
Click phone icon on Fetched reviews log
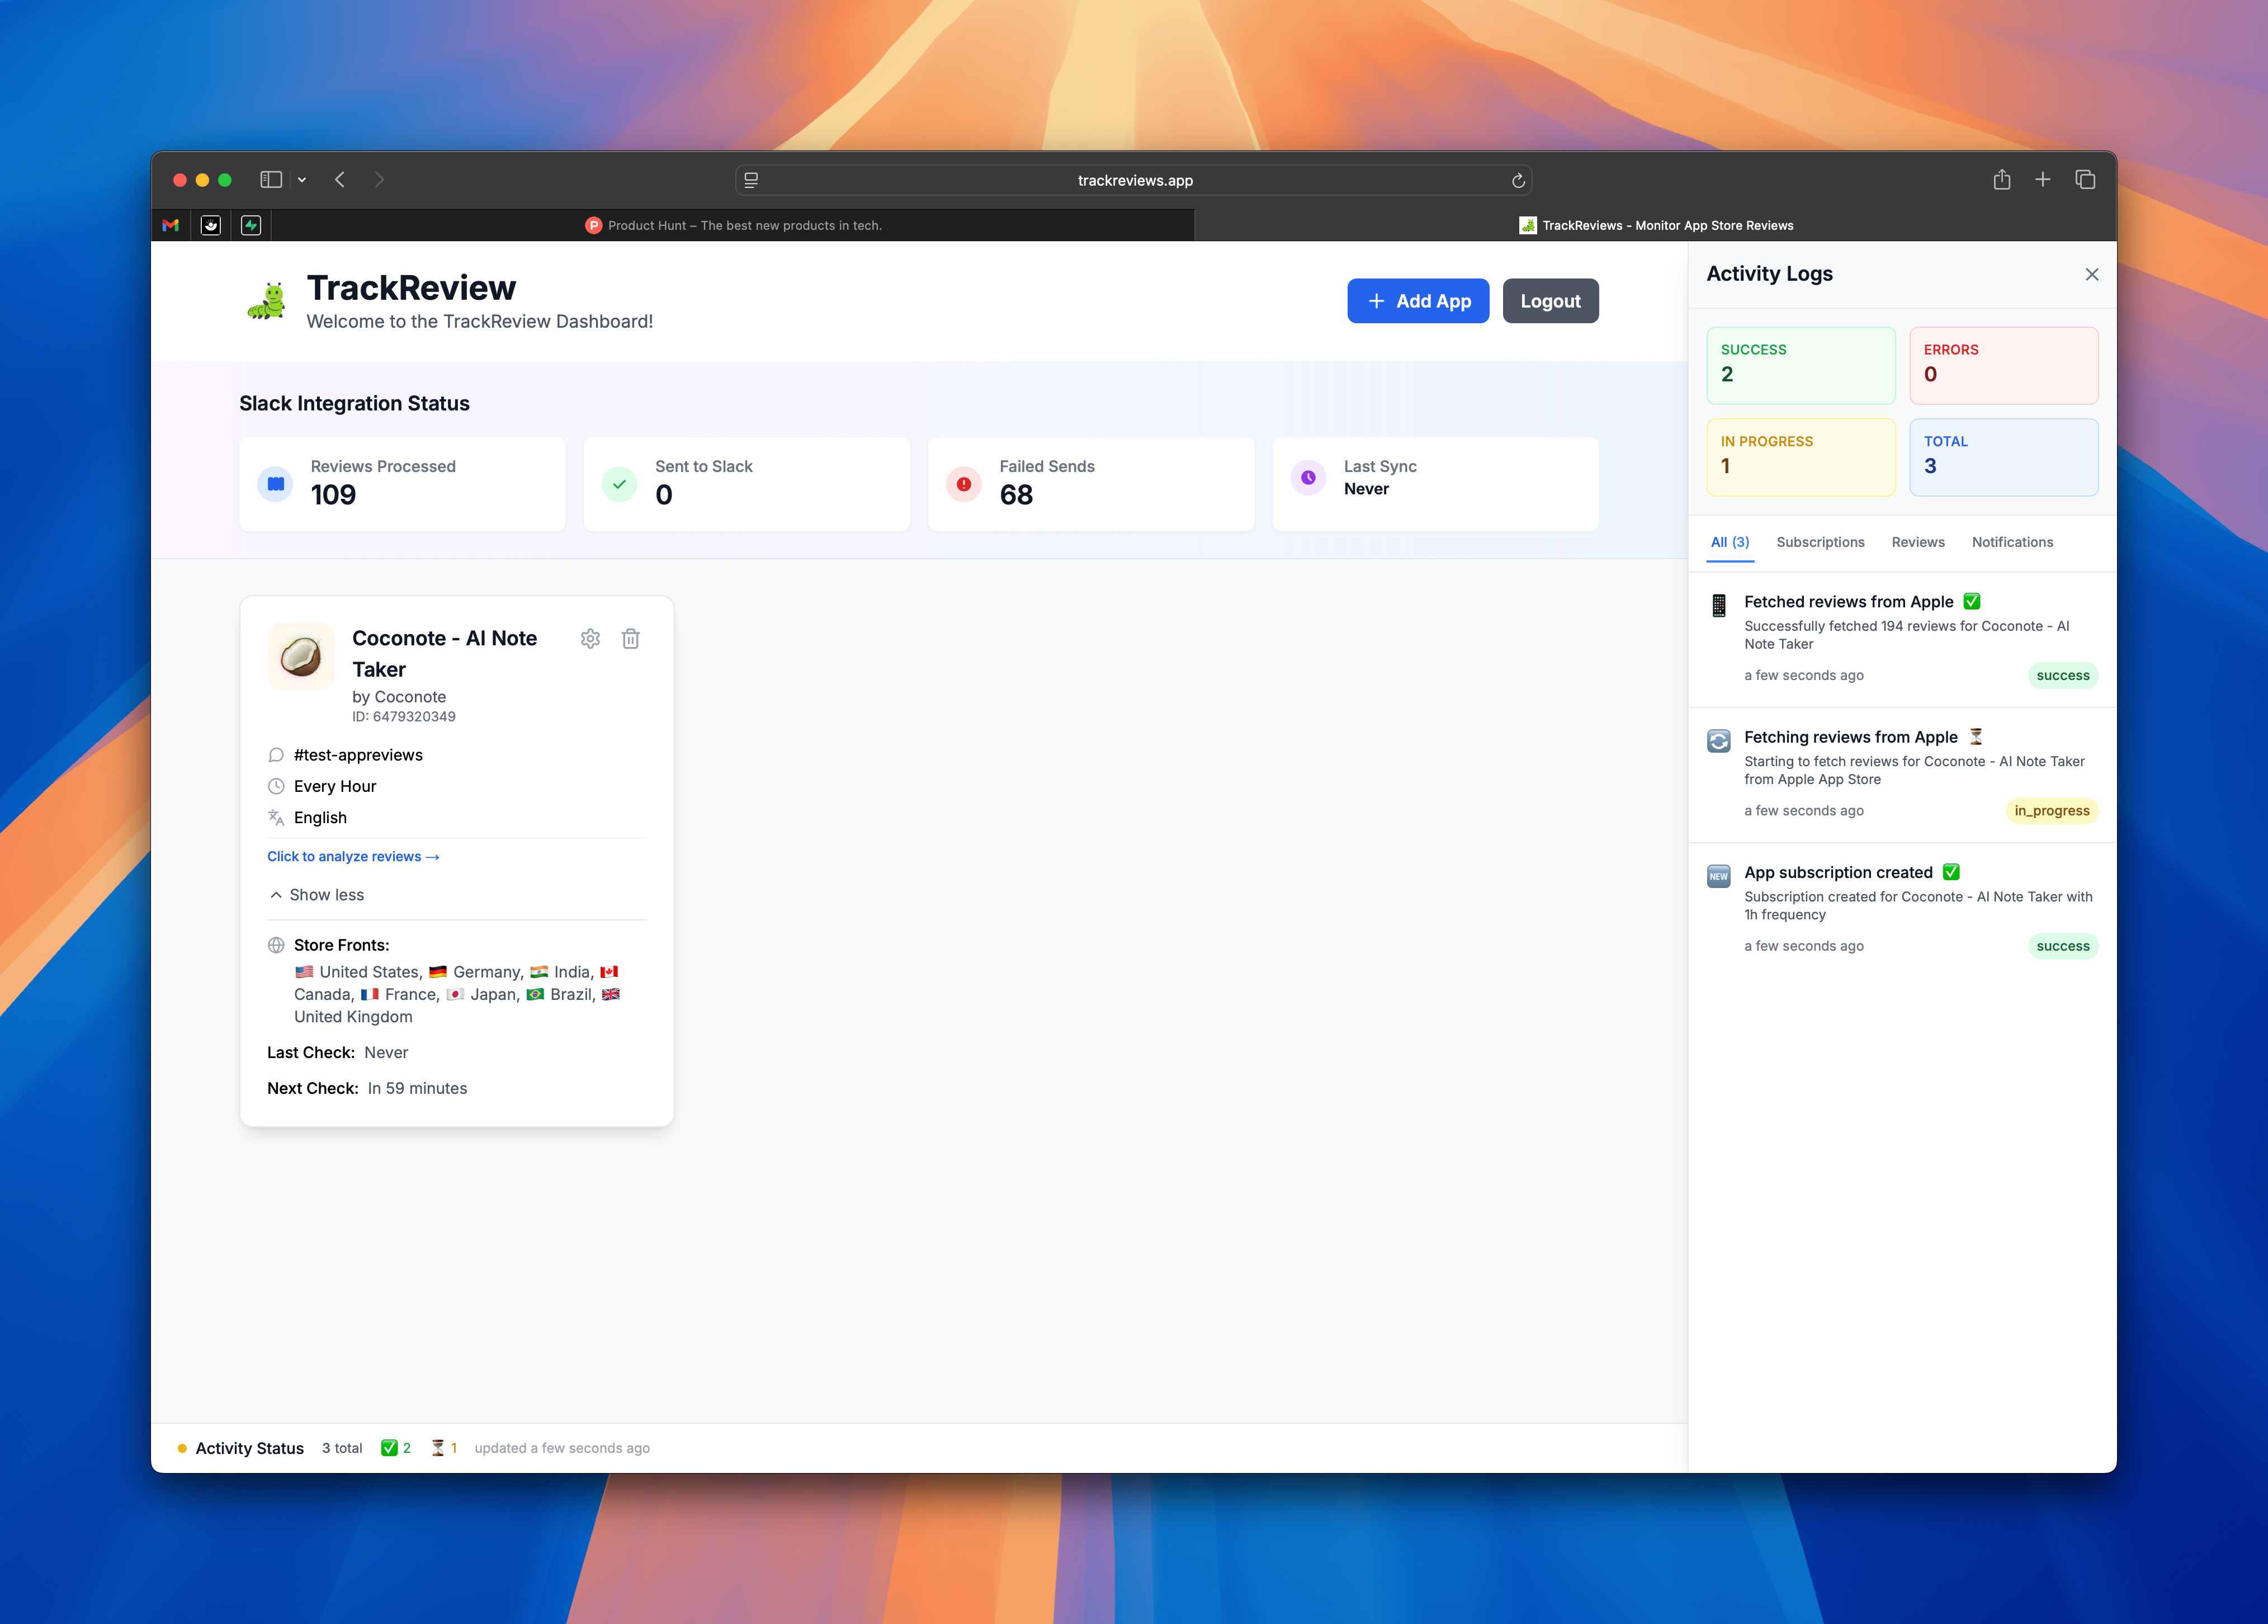[1719, 605]
